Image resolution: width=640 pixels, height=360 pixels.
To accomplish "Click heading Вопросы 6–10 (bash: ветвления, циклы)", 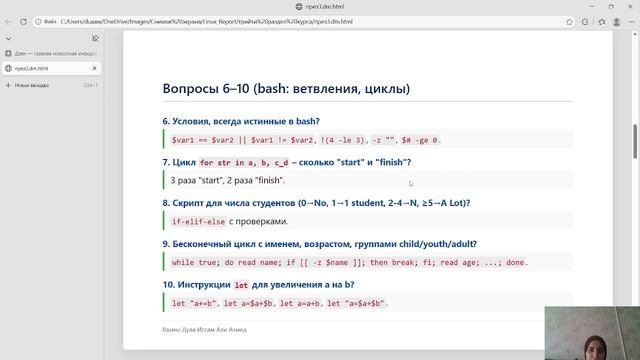I will click(x=286, y=89).
